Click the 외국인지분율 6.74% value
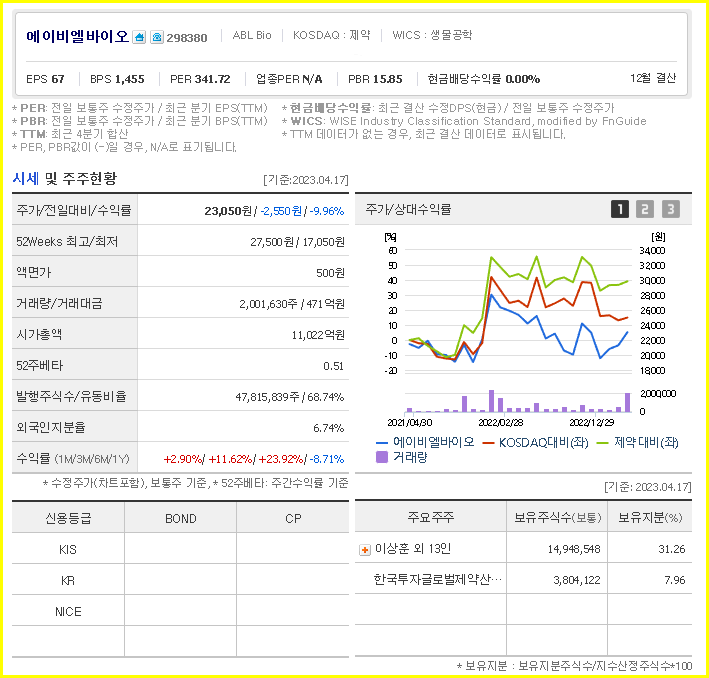 (329, 428)
